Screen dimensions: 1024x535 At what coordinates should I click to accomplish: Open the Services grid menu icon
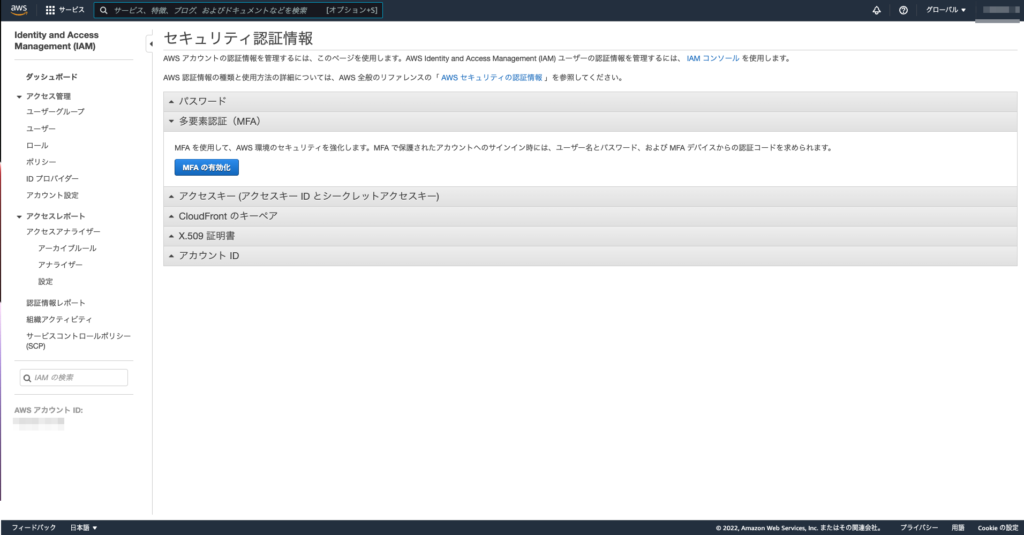click(50, 10)
